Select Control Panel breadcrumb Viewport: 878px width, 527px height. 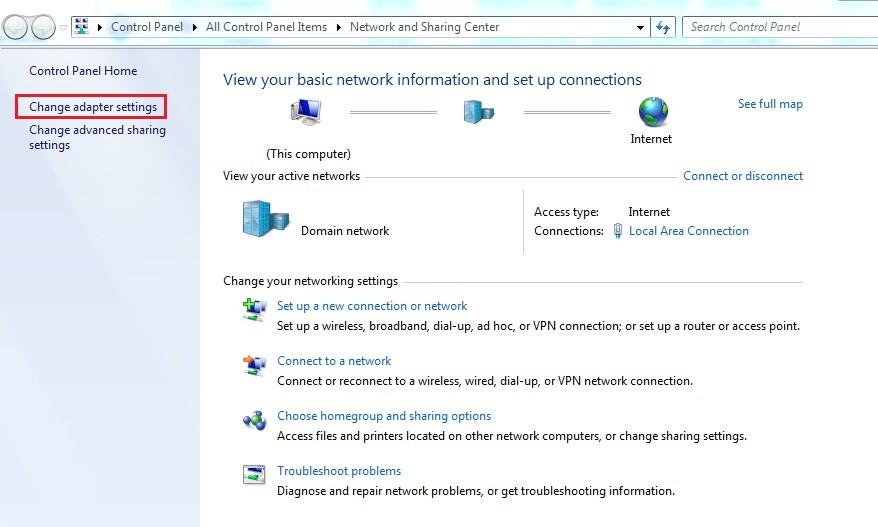[x=147, y=27]
